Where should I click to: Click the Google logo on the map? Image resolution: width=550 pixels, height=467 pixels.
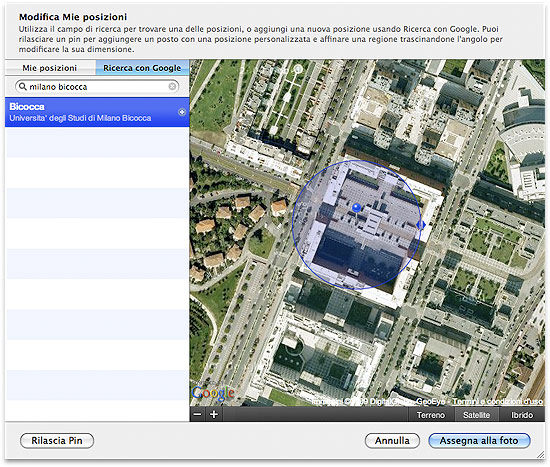coord(213,393)
